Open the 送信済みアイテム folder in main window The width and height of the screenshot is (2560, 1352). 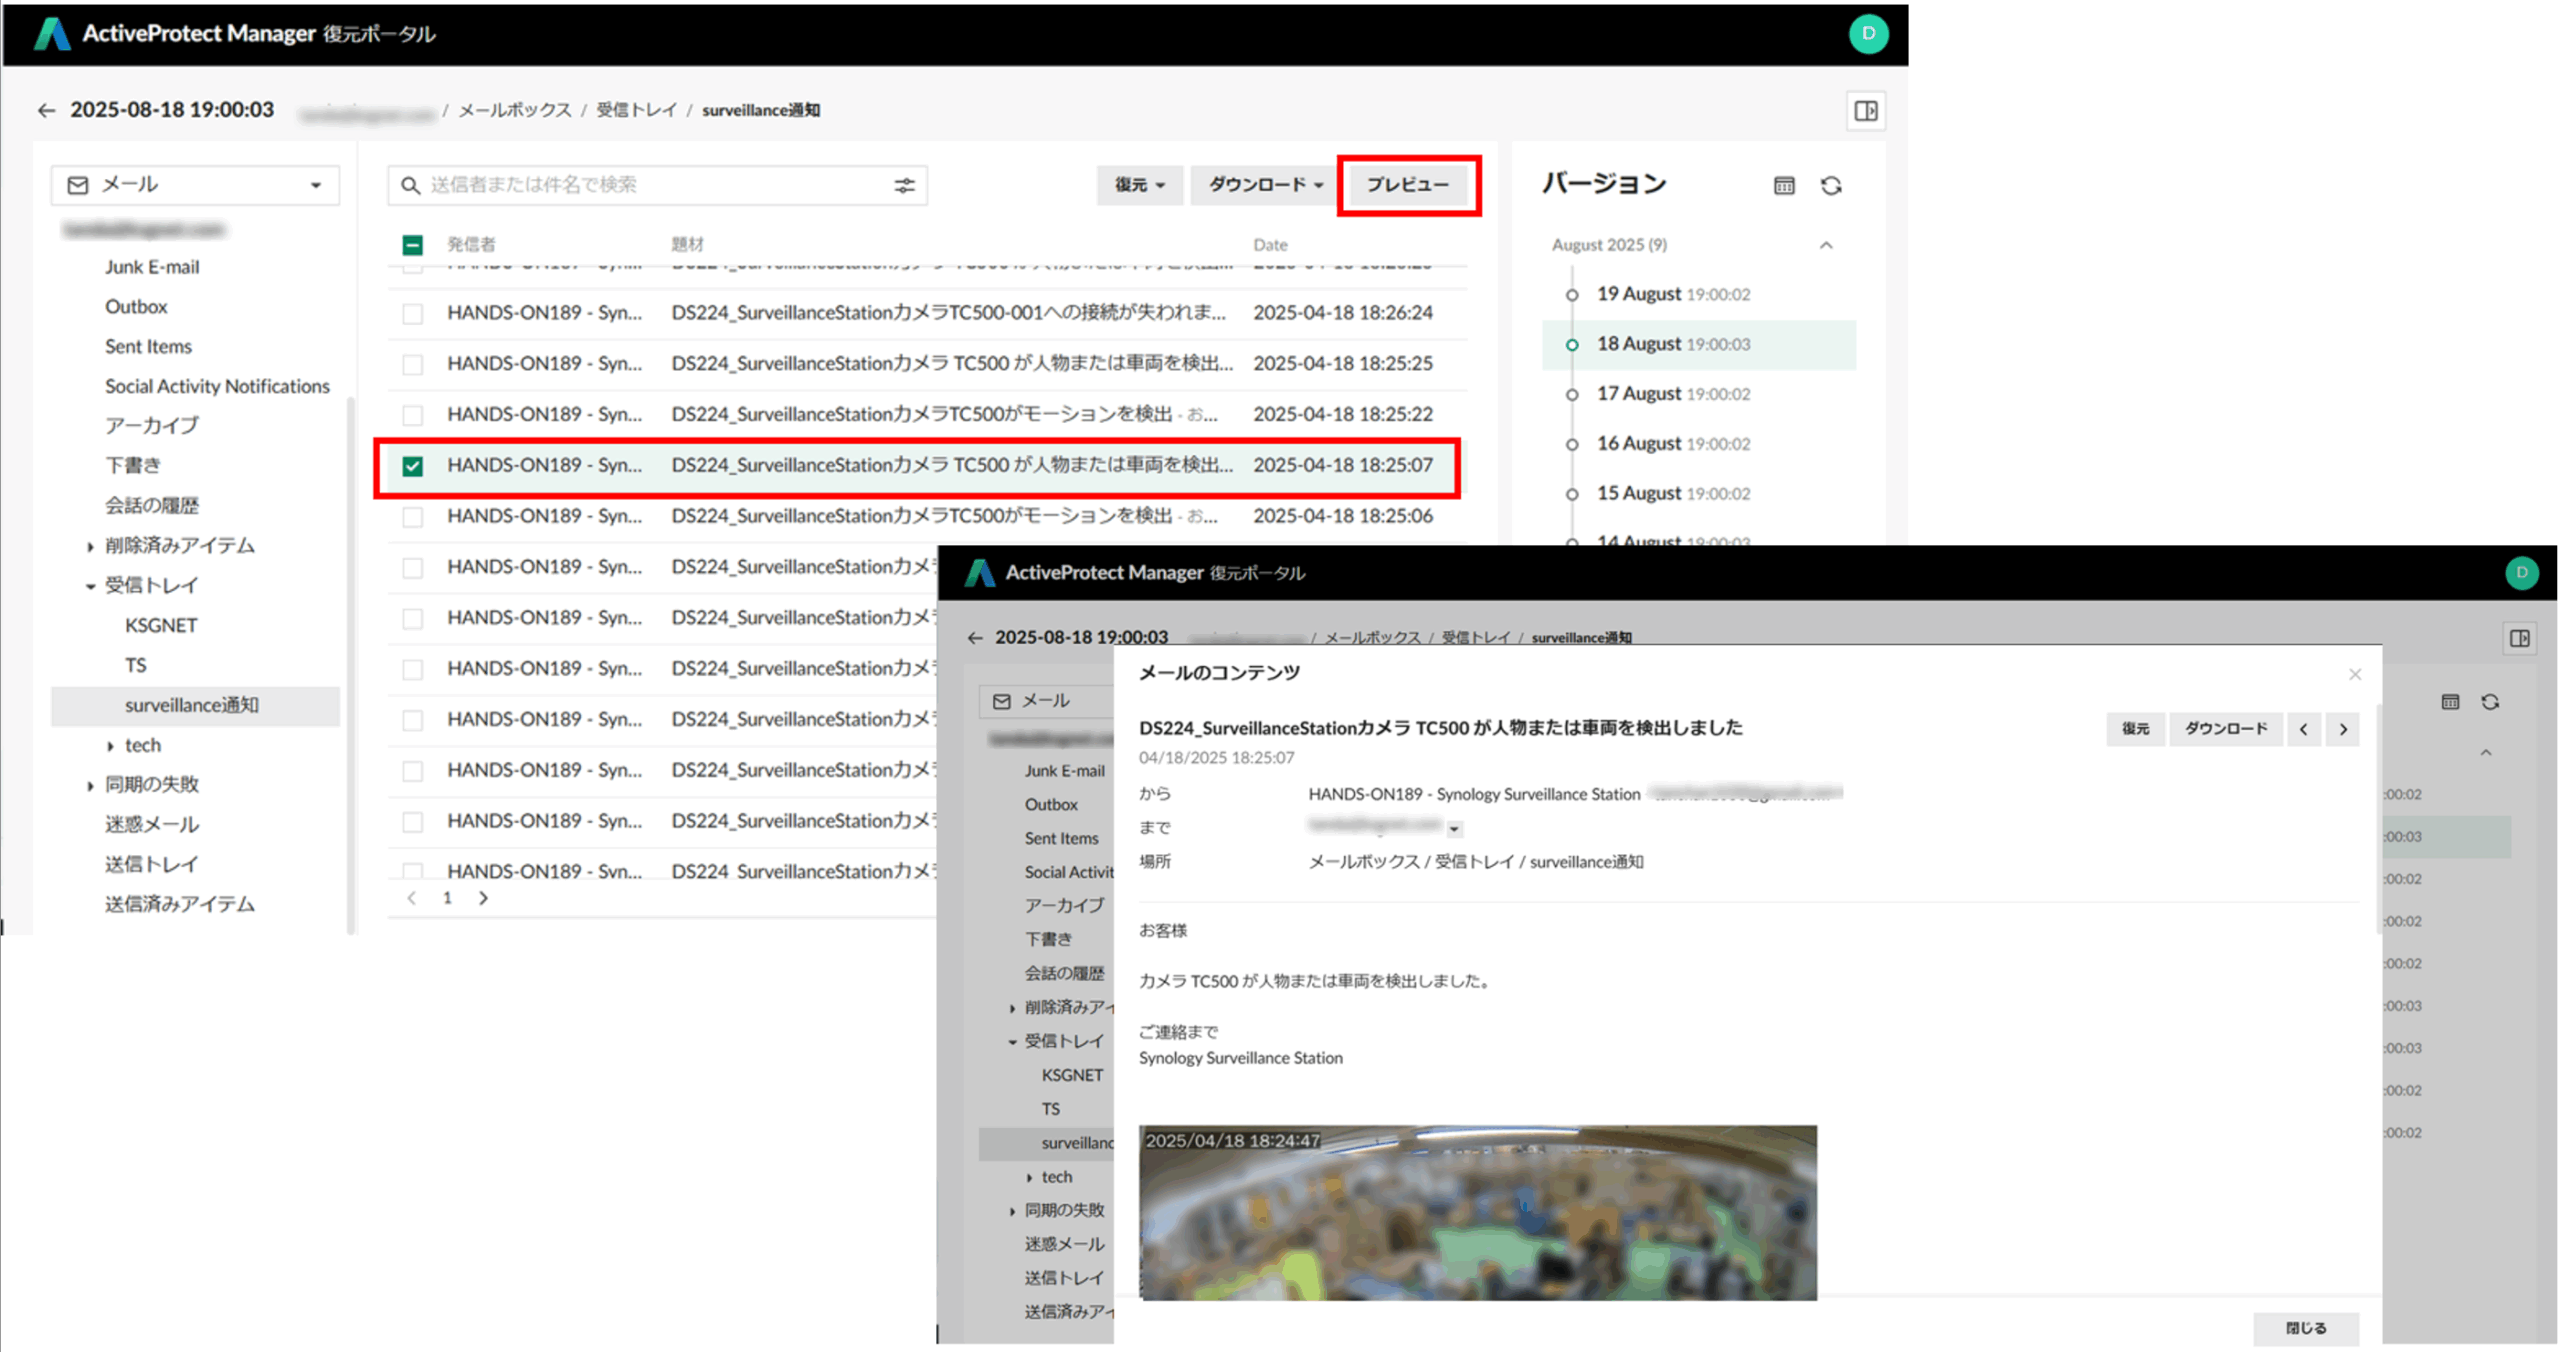[x=180, y=904]
